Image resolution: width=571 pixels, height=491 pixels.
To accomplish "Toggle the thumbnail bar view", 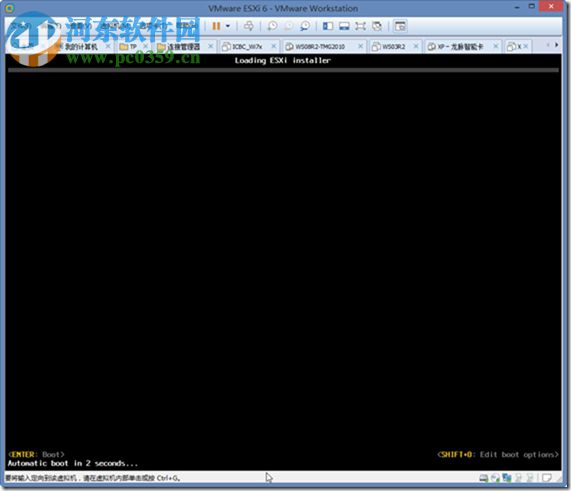I will (344, 26).
